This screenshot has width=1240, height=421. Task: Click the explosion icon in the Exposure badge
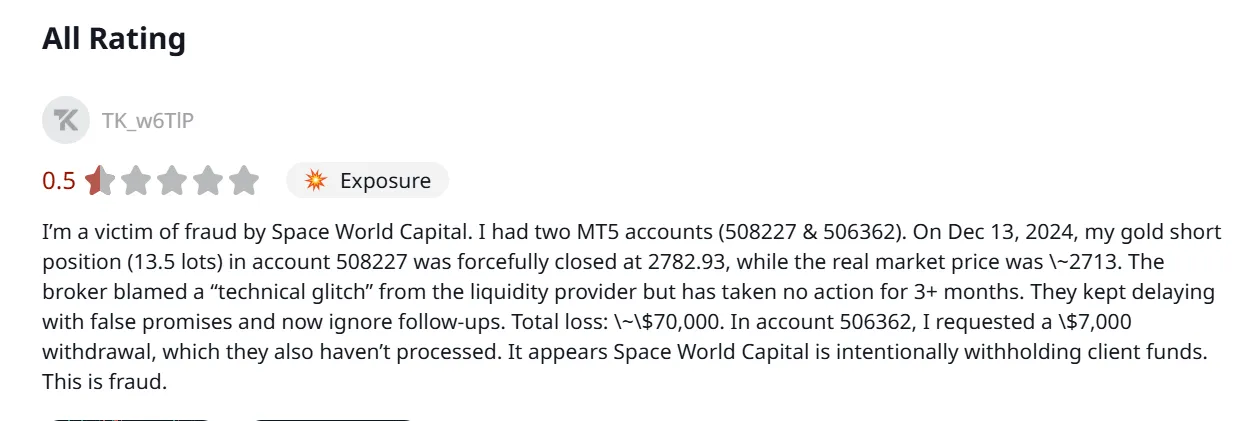pos(316,181)
